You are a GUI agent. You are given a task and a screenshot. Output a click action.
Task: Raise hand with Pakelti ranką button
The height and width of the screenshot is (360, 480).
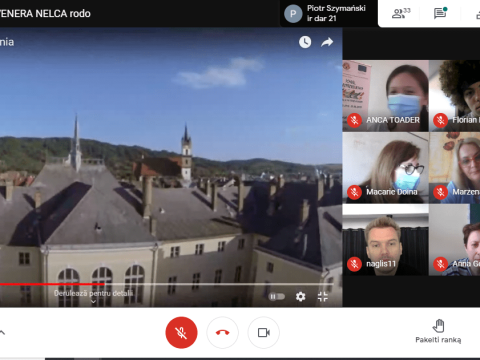[438, 331]
